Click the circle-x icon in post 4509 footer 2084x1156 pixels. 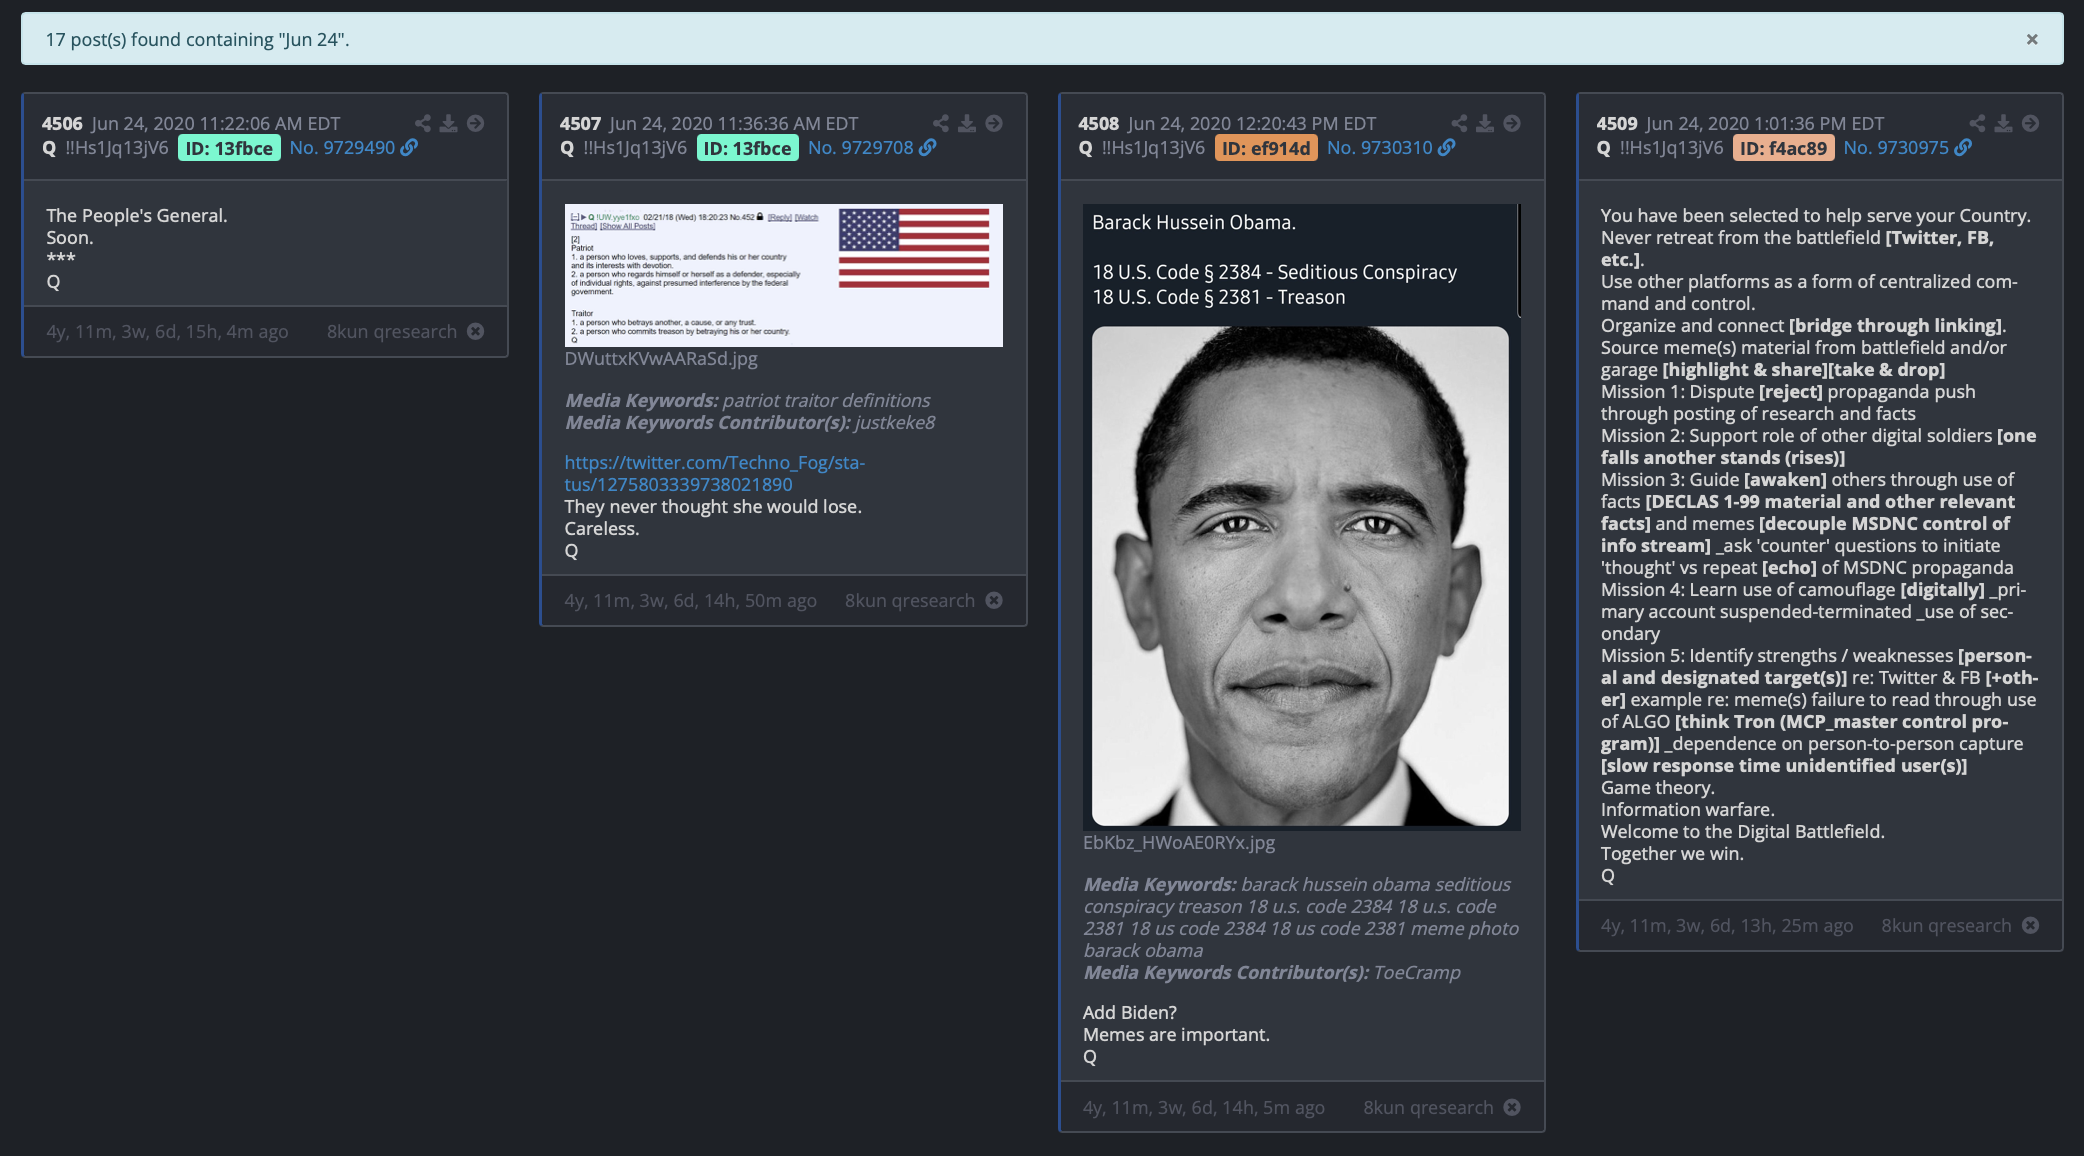(x=2031, y=925)
